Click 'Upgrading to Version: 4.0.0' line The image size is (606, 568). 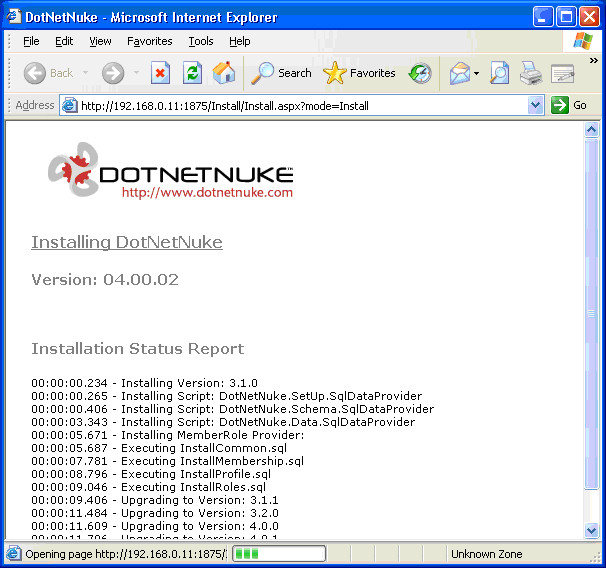(155, 526)
